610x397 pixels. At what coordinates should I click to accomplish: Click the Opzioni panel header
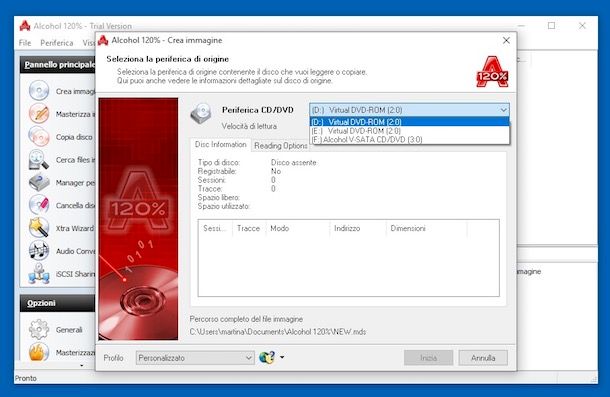point(58,303)
